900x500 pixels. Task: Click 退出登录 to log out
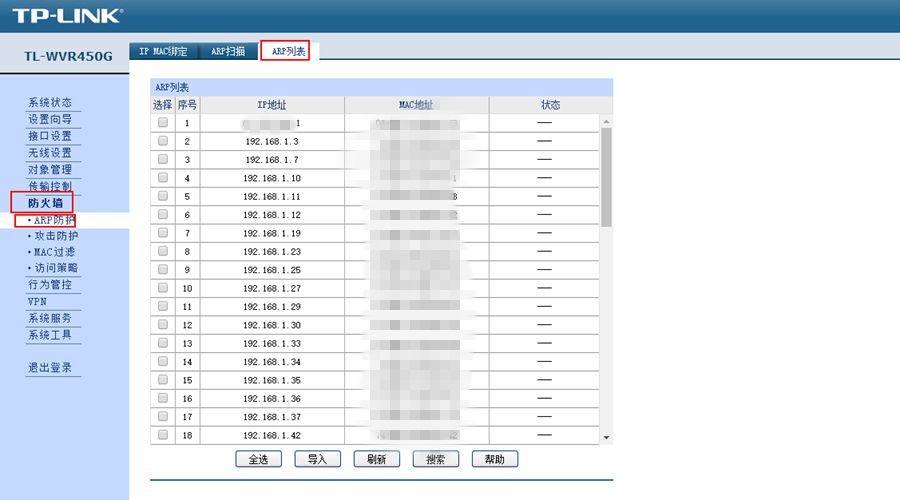[x=50, y=368]
